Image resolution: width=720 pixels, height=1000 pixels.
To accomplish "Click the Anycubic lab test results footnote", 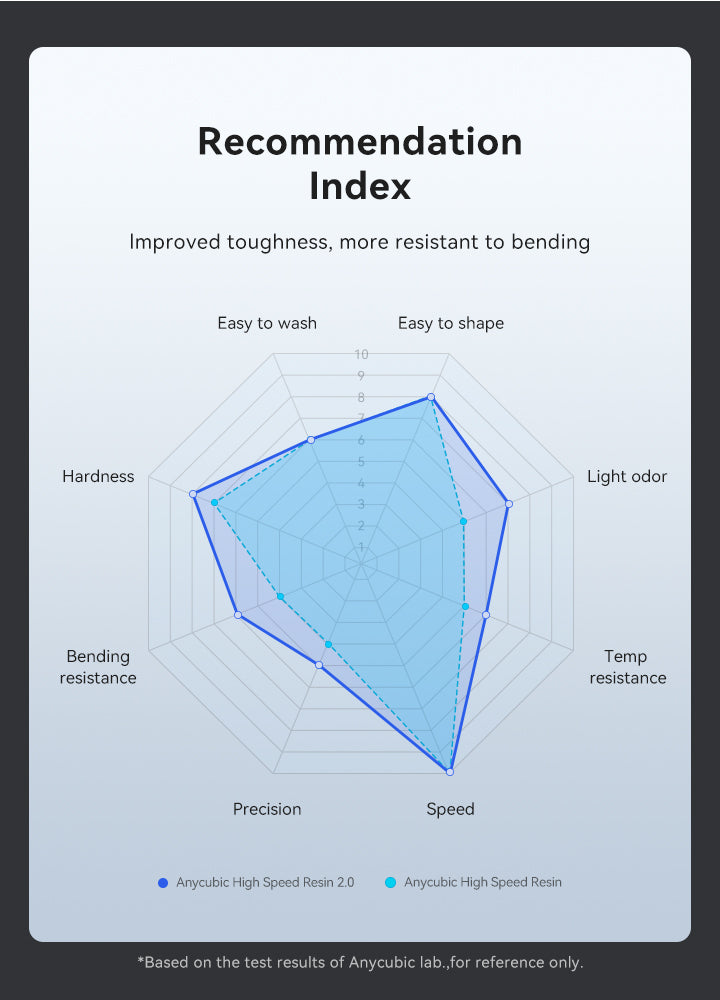I will tap(360, 962).
